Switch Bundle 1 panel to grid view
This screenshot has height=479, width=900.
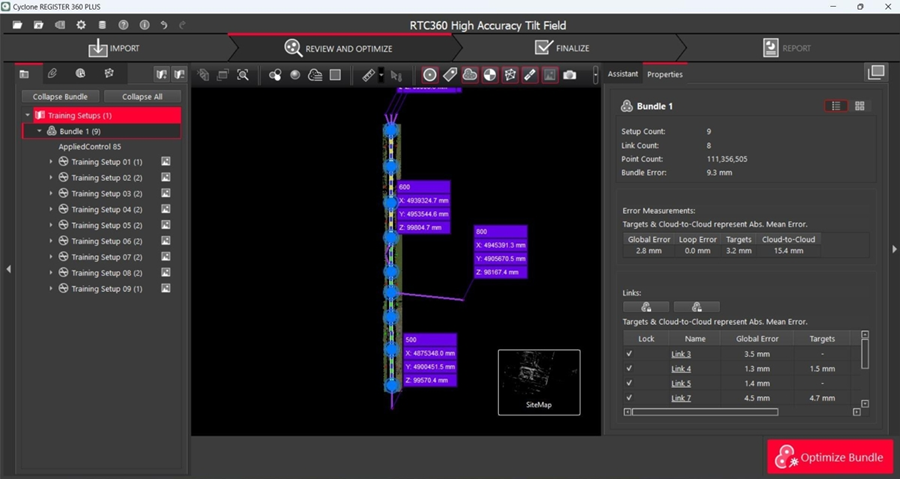[860, 106]
